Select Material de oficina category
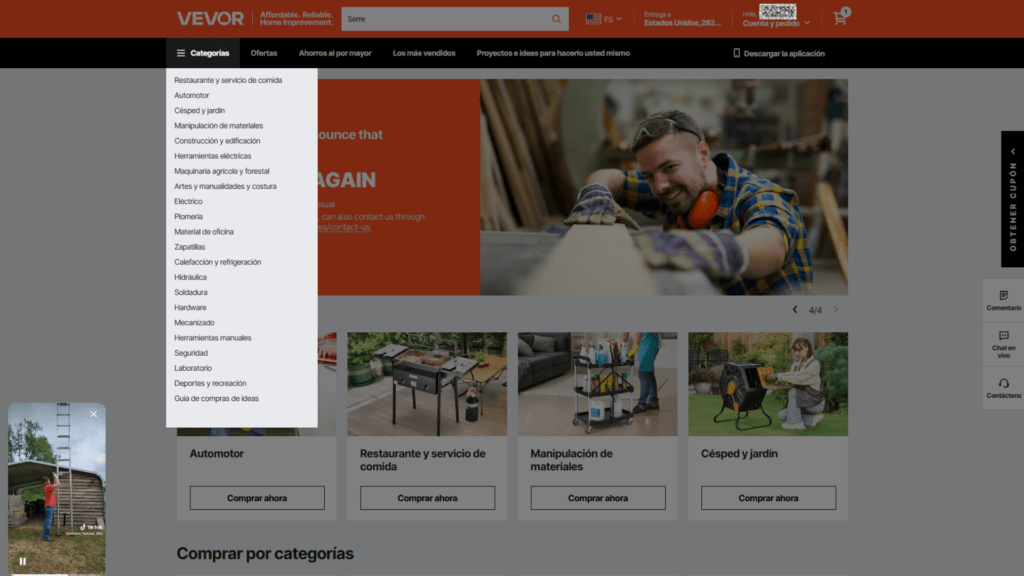This screenshot has width=1024, height=576. pos(204,232)
